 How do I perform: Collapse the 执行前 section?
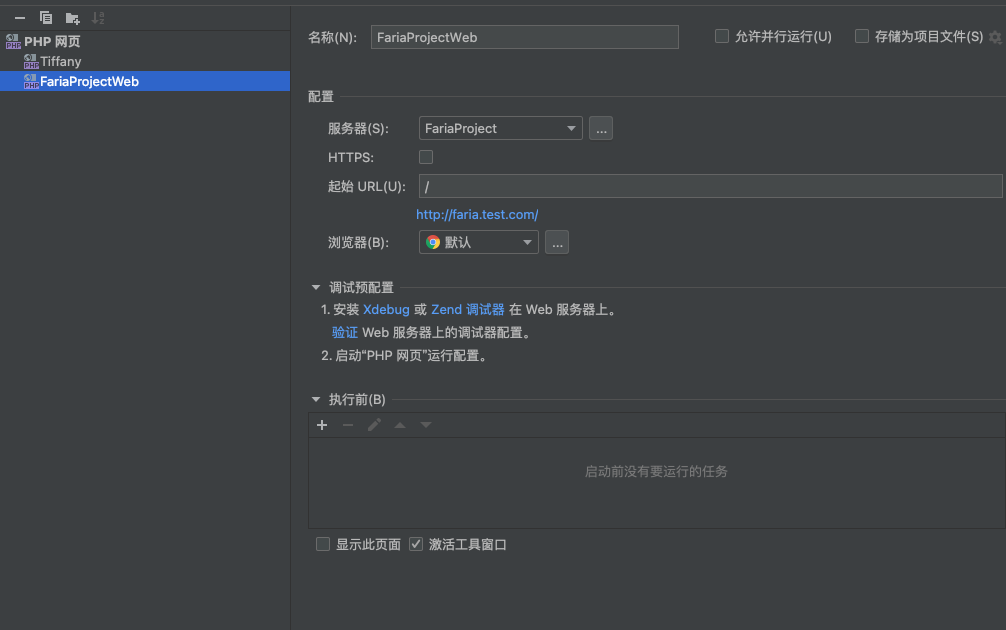pos(316,400)
